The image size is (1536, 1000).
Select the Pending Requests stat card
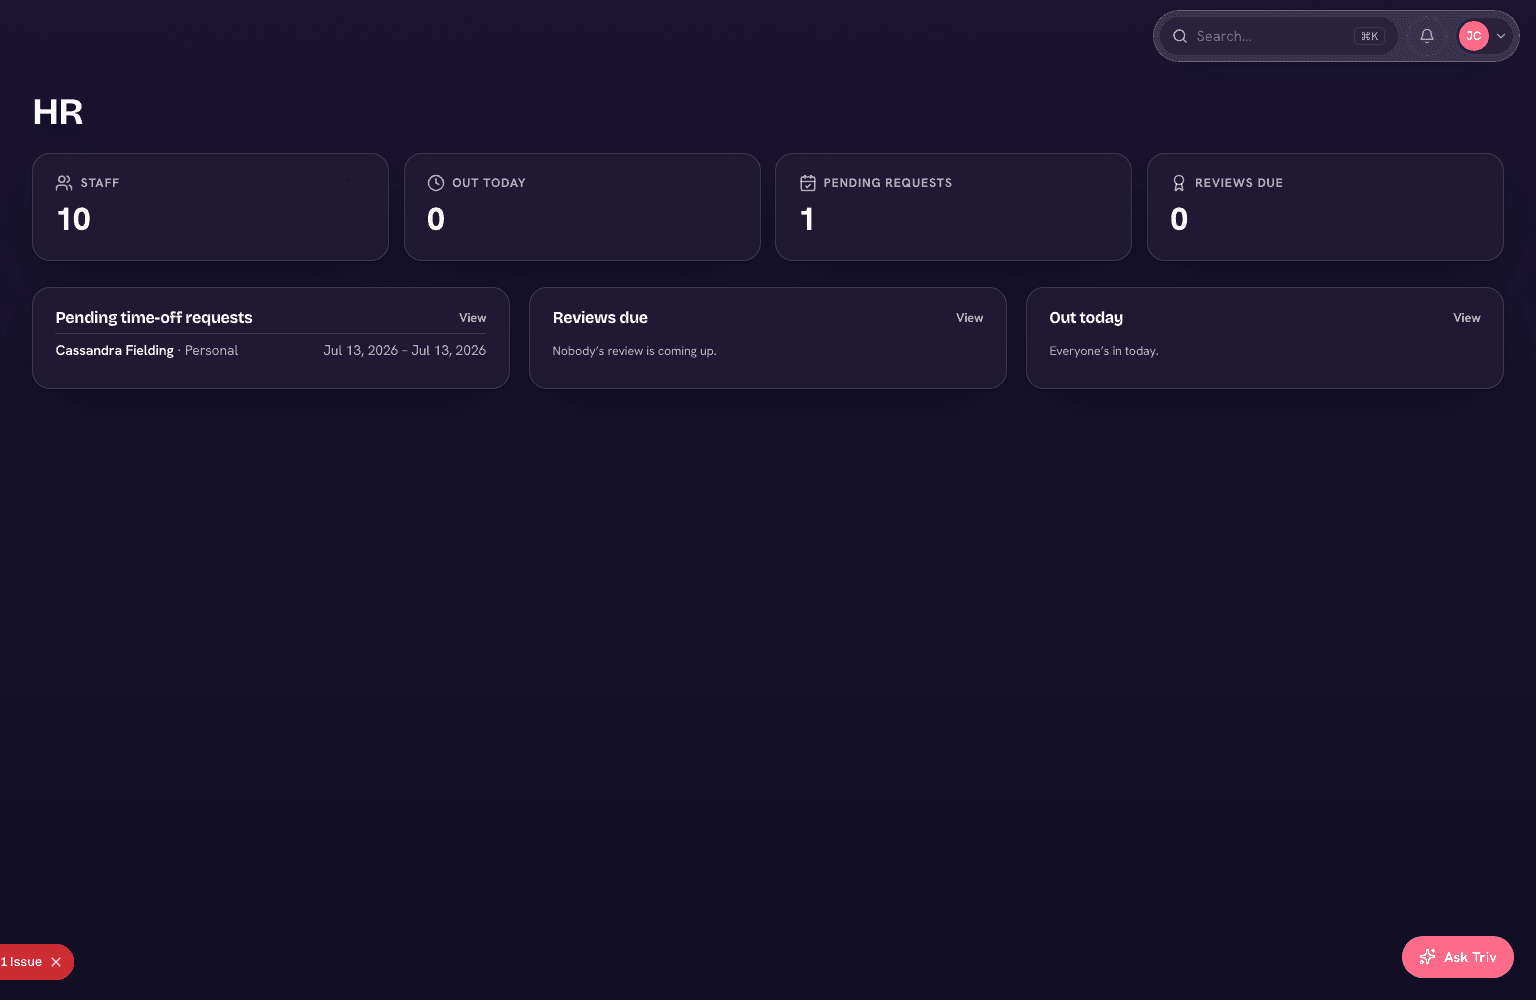(x=953, y=207)
